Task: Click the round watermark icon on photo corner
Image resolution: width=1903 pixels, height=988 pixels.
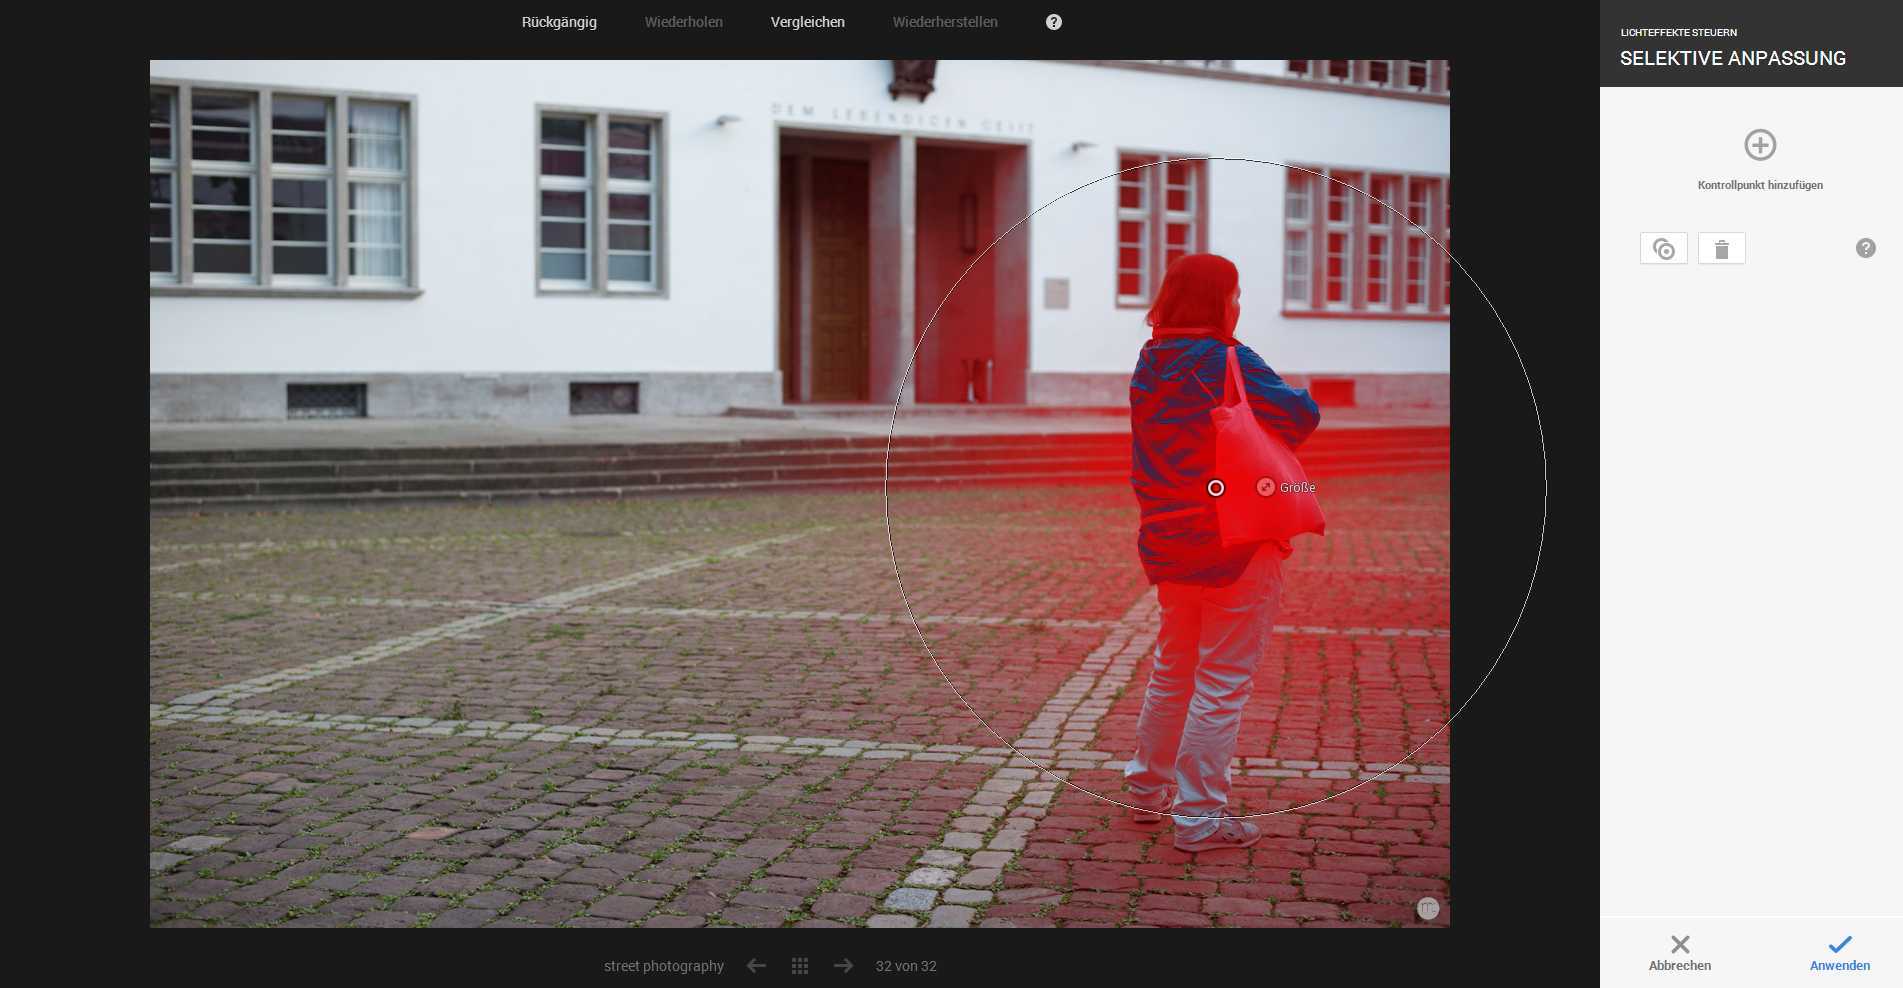Action: [1428, 908]
